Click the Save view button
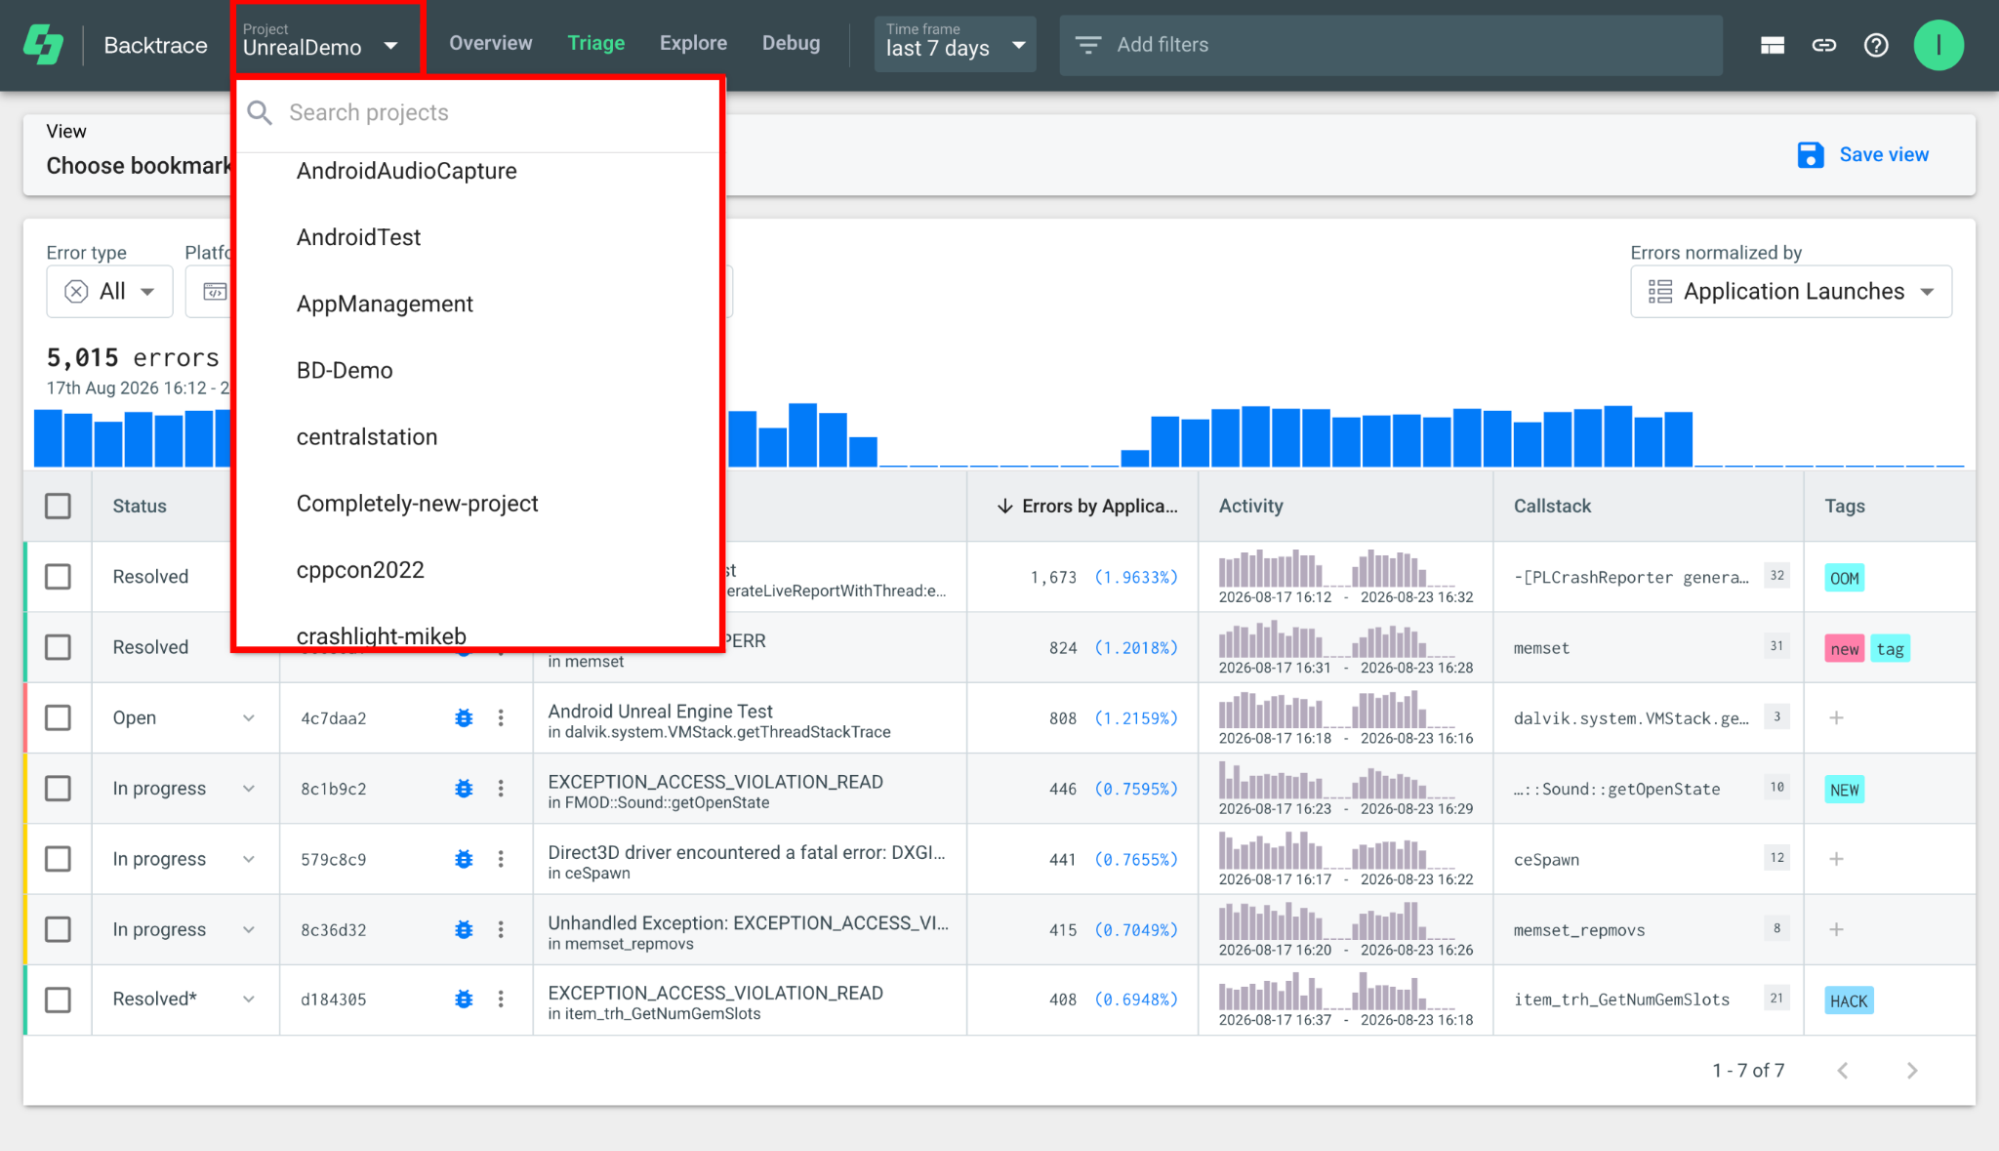This screenshot has width=1999, height=1151. point(1863,155)
